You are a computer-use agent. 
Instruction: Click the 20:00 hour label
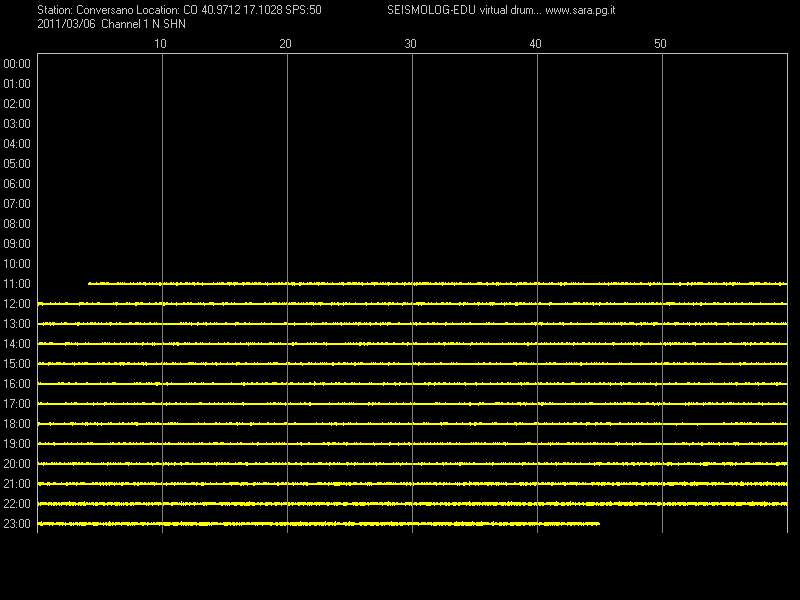pyautogui.click(x=17, y=464)
